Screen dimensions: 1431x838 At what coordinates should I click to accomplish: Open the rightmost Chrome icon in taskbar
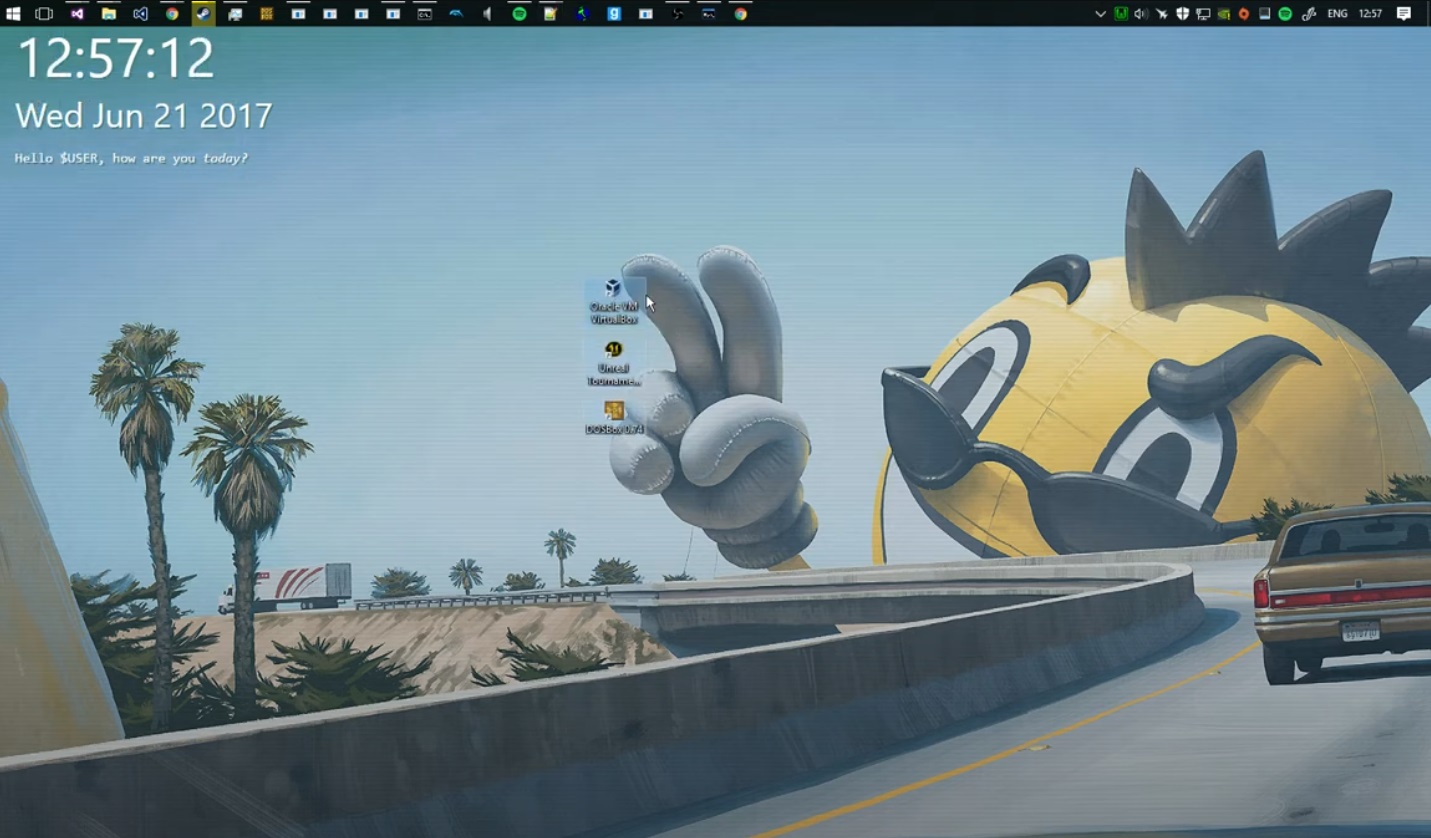pyautogui.click(x=741, y=14)
